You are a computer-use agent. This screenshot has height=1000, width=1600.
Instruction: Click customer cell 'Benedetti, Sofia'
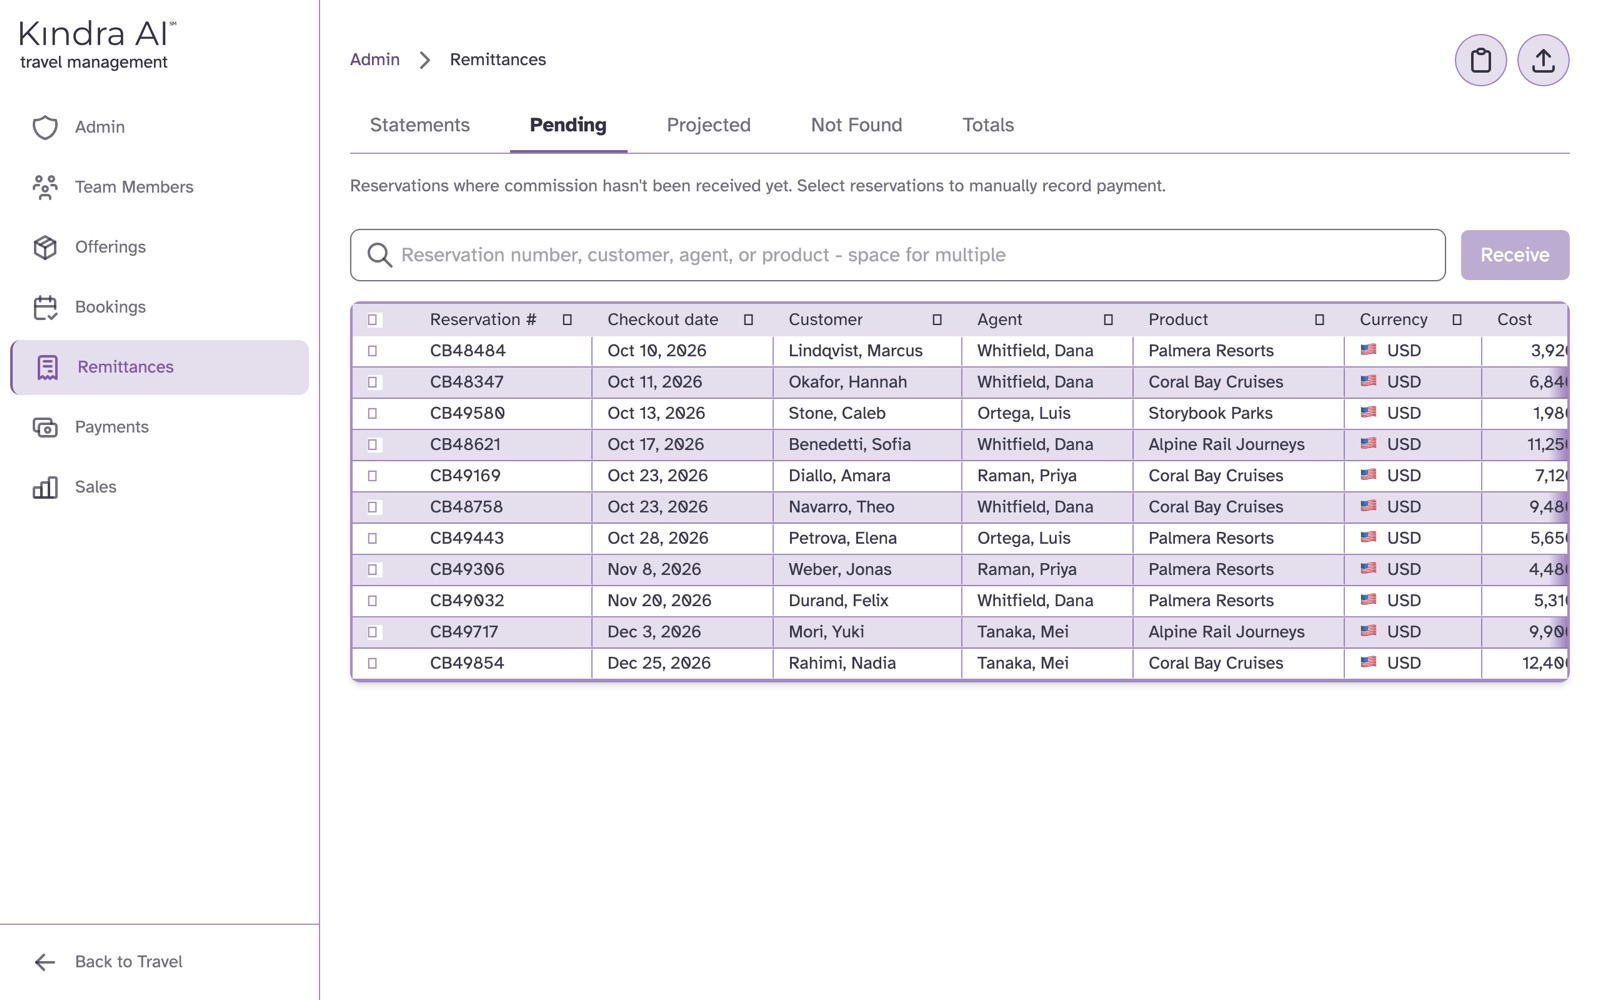point(849,444)
